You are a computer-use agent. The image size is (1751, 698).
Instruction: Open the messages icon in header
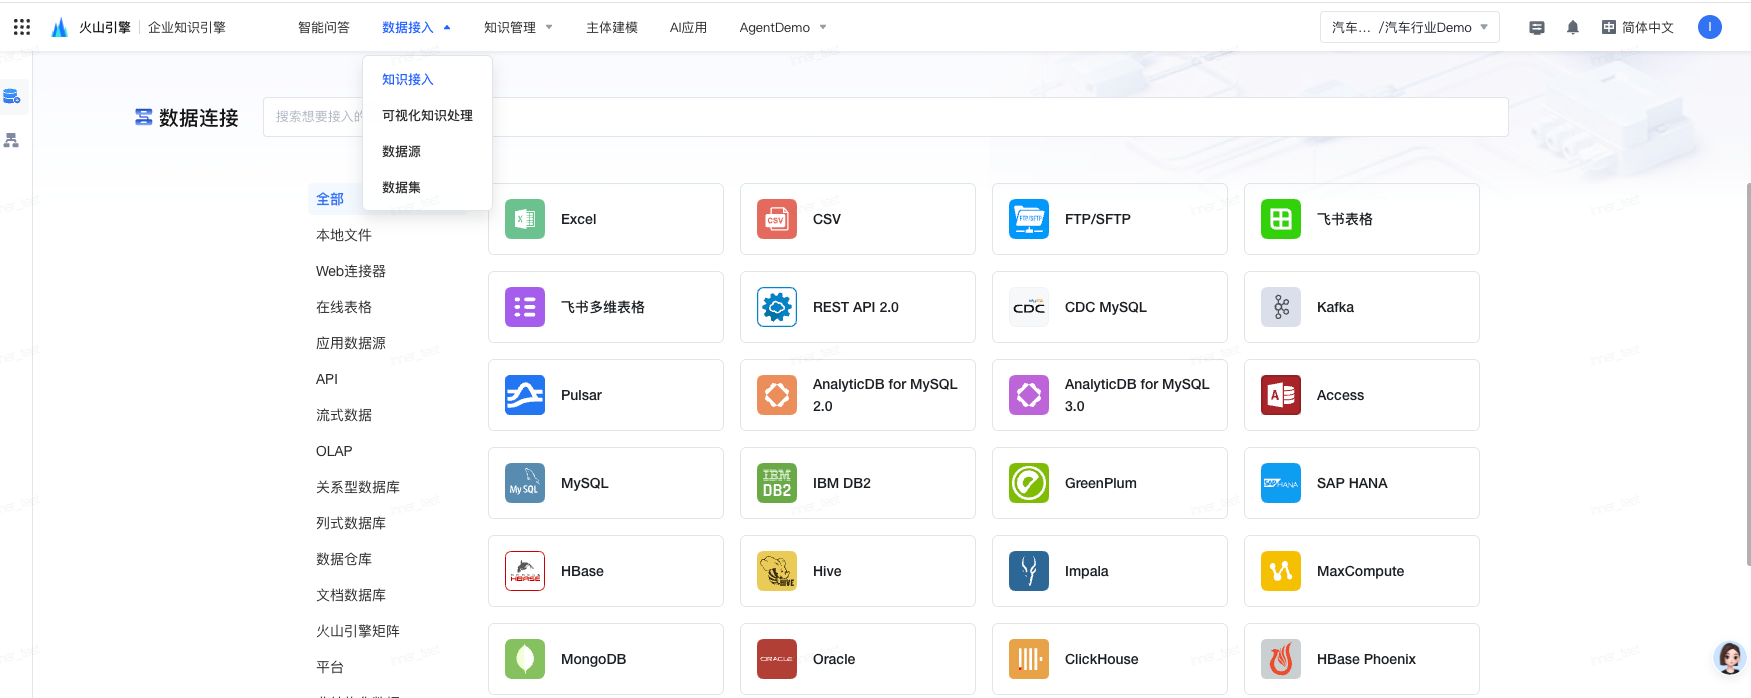[1537, 28]
